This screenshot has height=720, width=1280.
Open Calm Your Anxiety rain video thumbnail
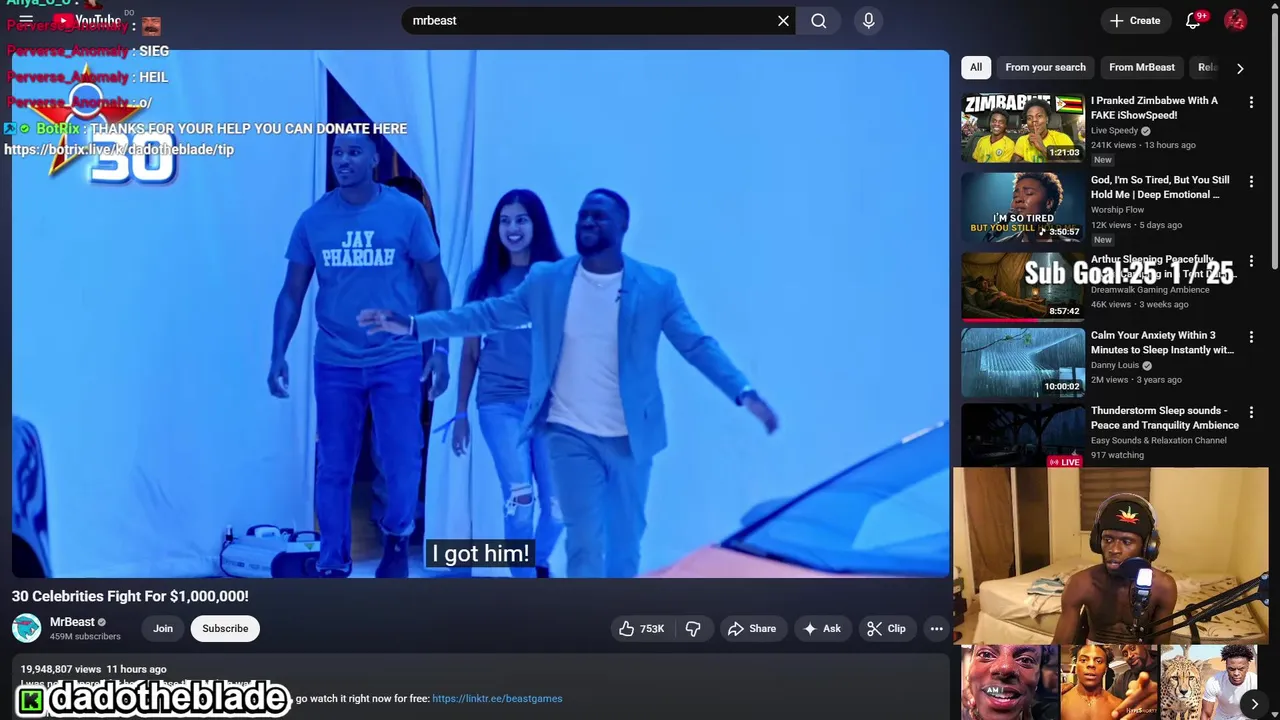(x=1023, y=362)
